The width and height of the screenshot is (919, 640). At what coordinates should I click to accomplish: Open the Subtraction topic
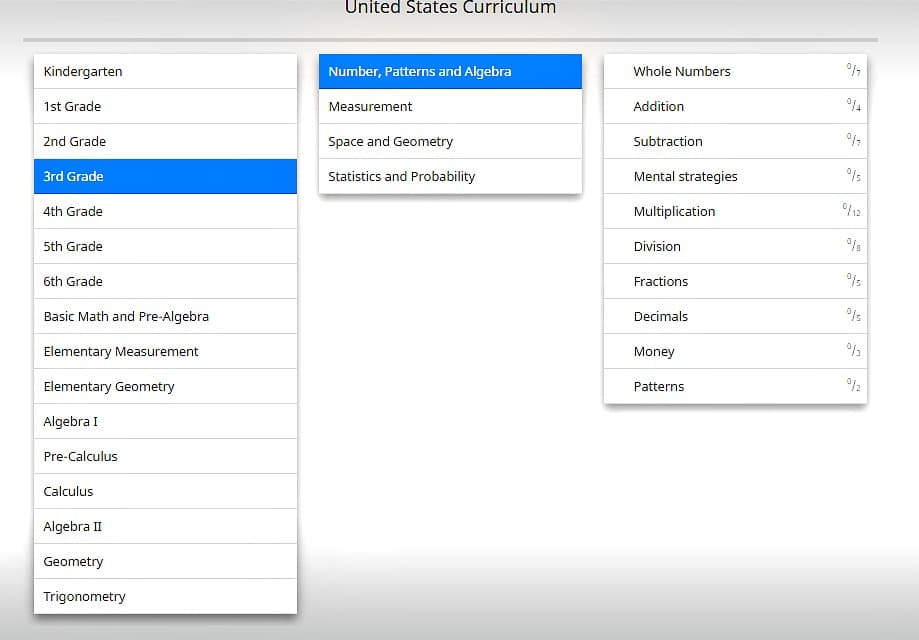(x=735, y=141)
